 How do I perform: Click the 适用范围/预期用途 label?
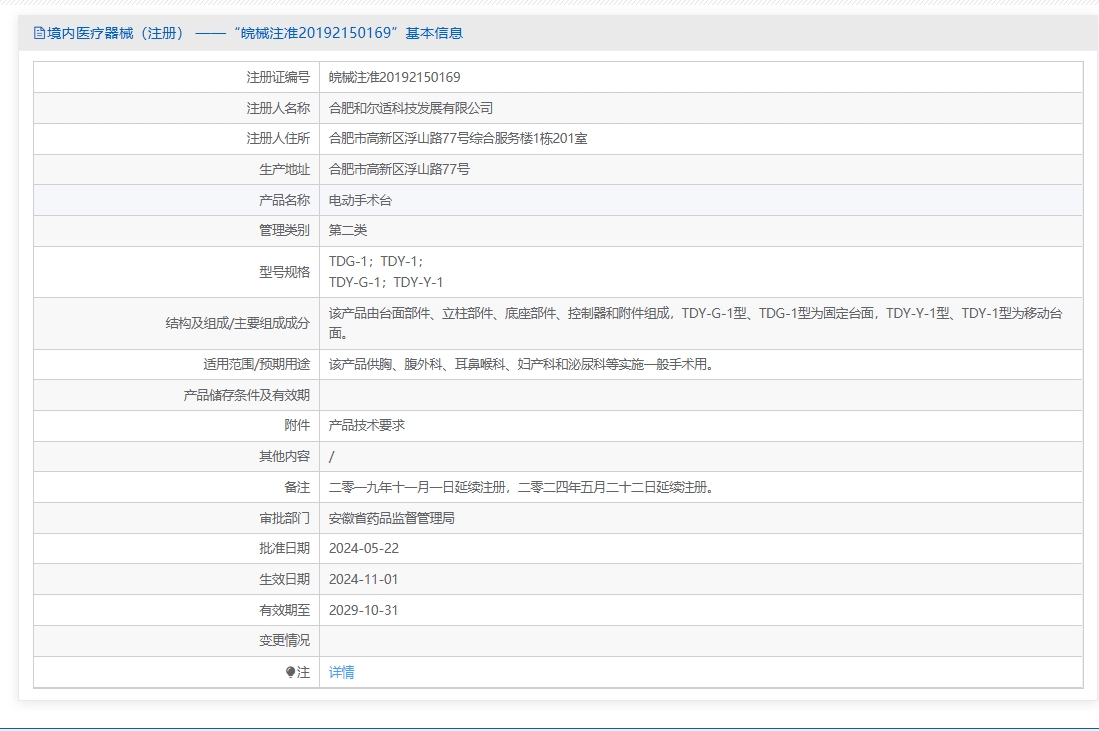(x=256, y=364)
